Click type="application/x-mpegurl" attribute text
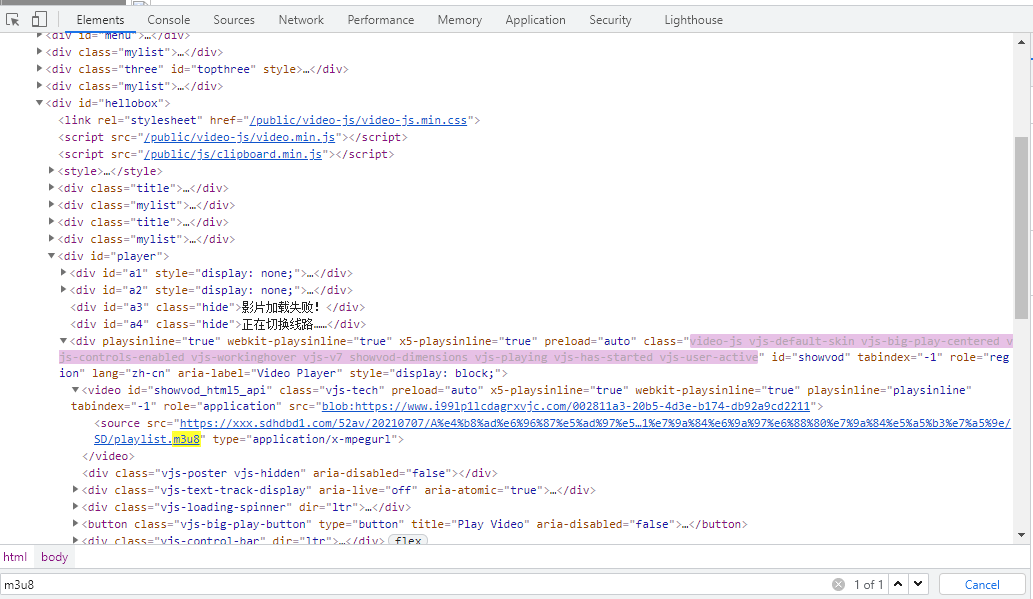Viewport: 1033px width, 599px height. click(305, 440)
